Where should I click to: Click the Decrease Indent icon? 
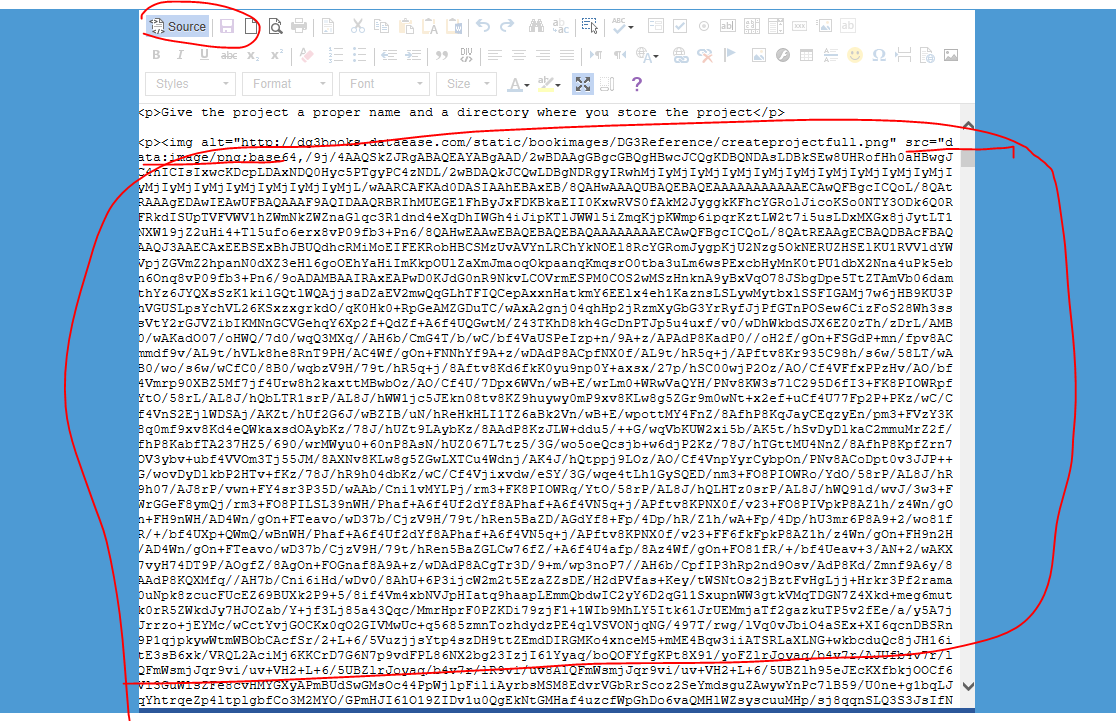(x=389, y=55)
